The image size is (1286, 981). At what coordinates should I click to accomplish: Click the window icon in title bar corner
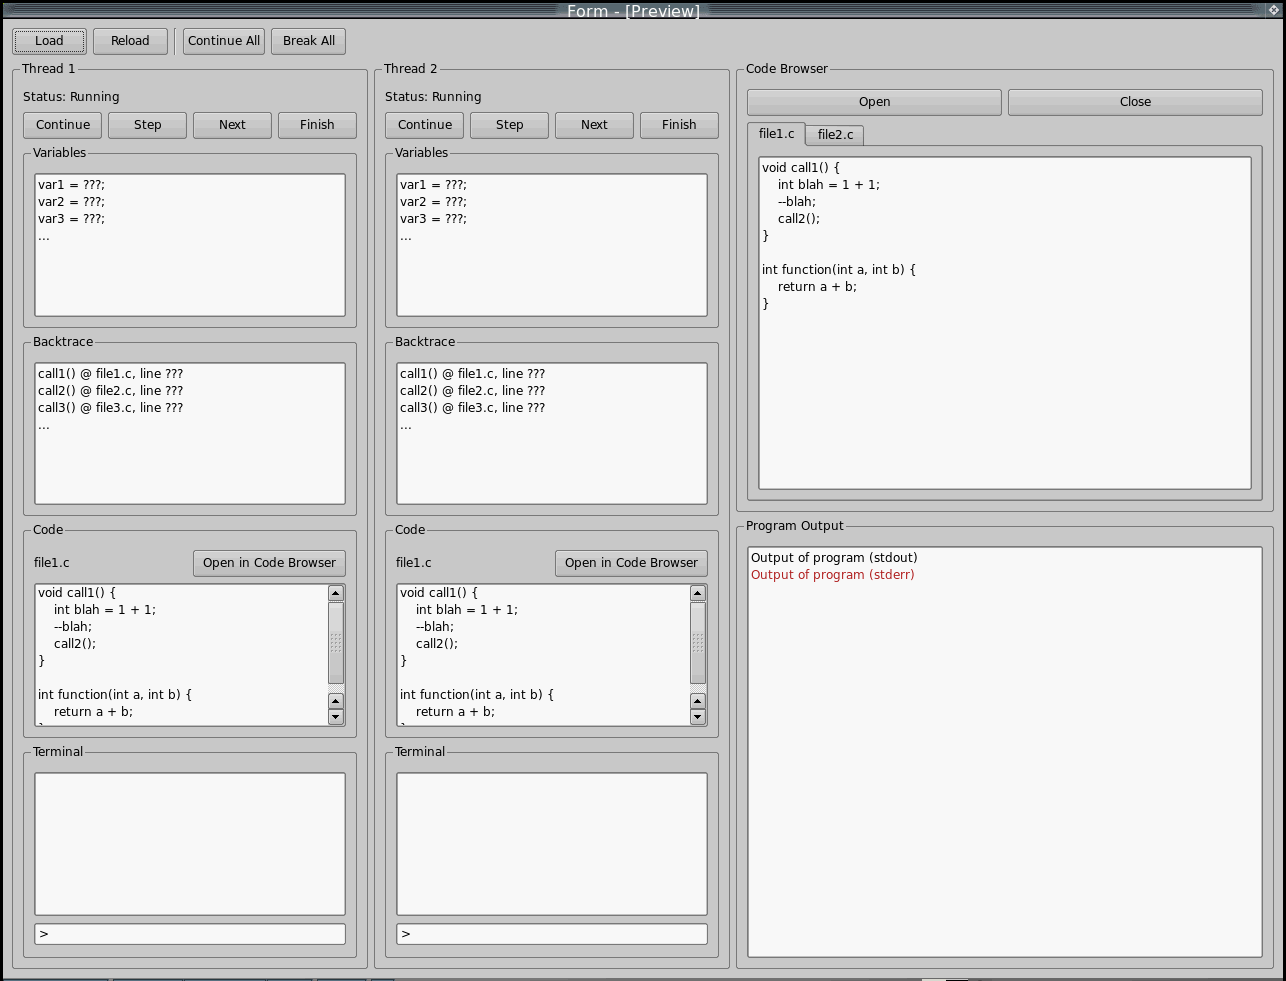pos(1274,9)
